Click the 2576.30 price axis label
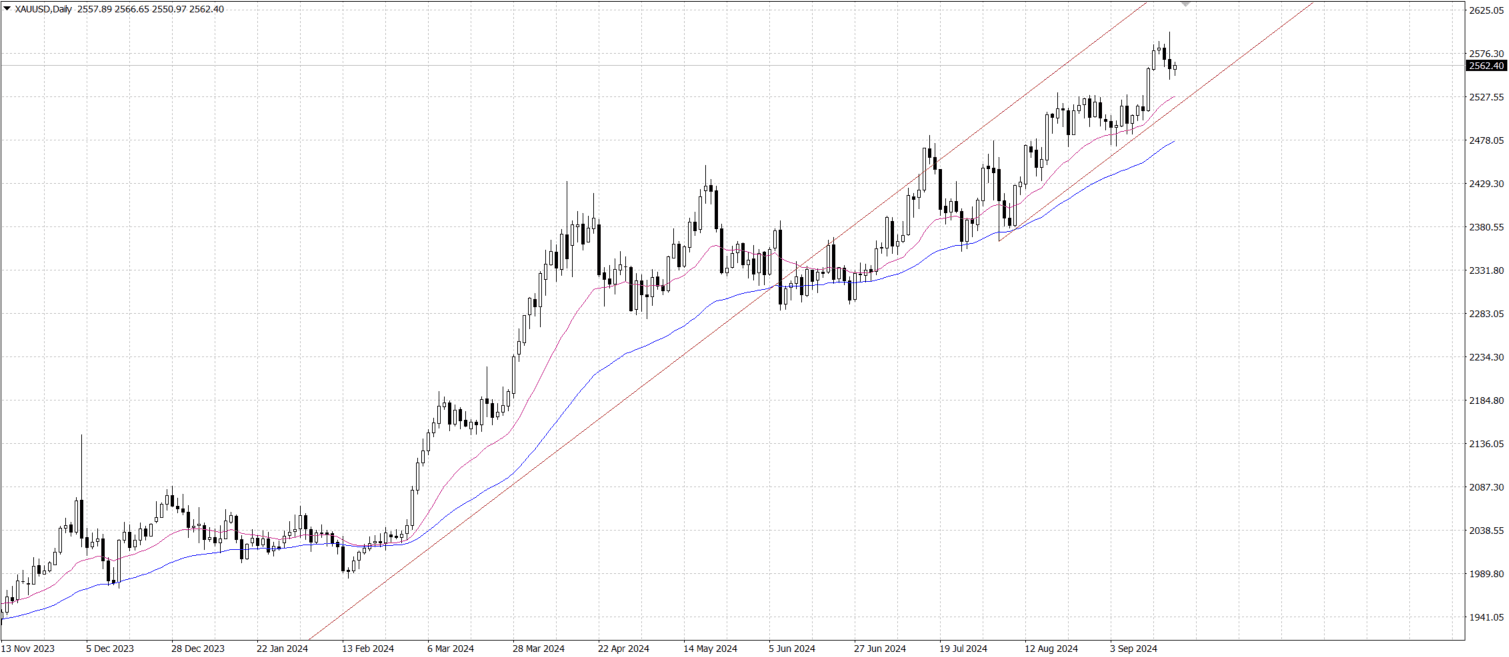 coord(1487,54)
